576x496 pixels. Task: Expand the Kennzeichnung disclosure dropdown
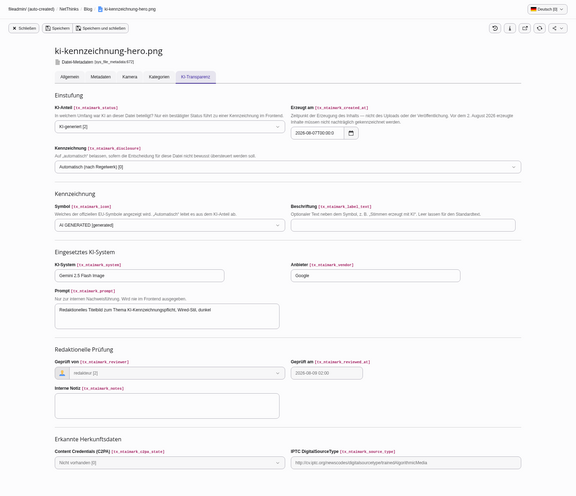click(x=288, y=167)
